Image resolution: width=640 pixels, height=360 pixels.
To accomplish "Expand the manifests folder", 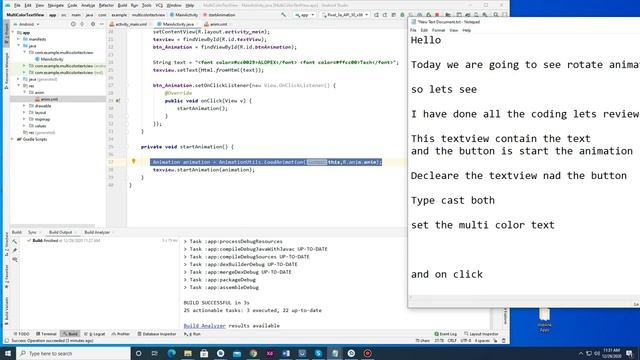I will pos(18,39).
